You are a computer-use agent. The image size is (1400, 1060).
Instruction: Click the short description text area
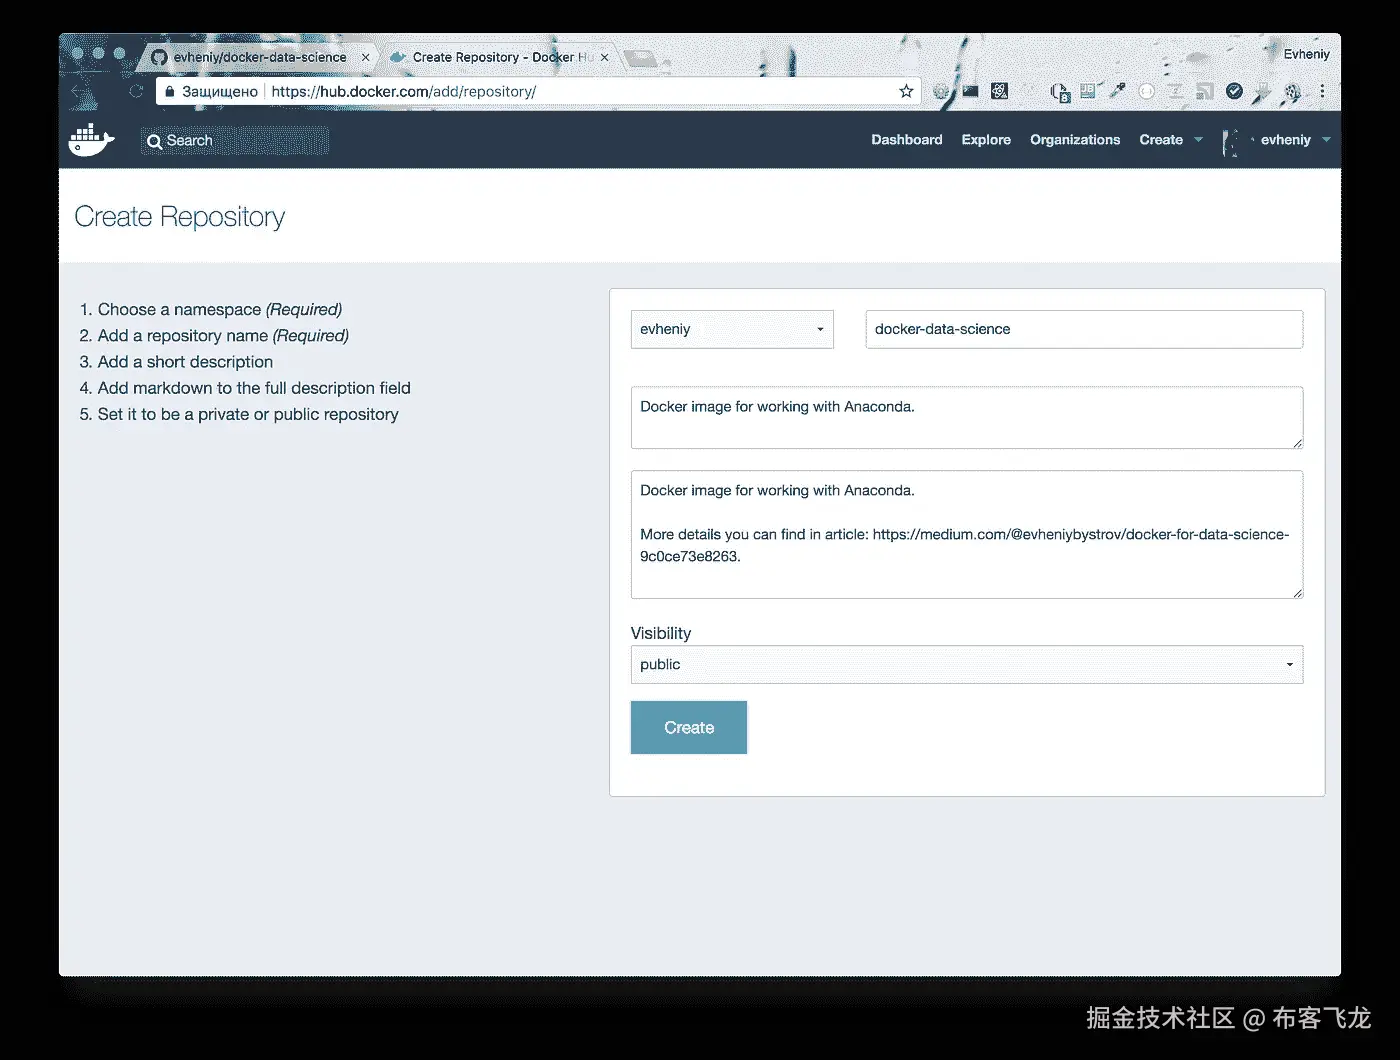coord(967,417)
